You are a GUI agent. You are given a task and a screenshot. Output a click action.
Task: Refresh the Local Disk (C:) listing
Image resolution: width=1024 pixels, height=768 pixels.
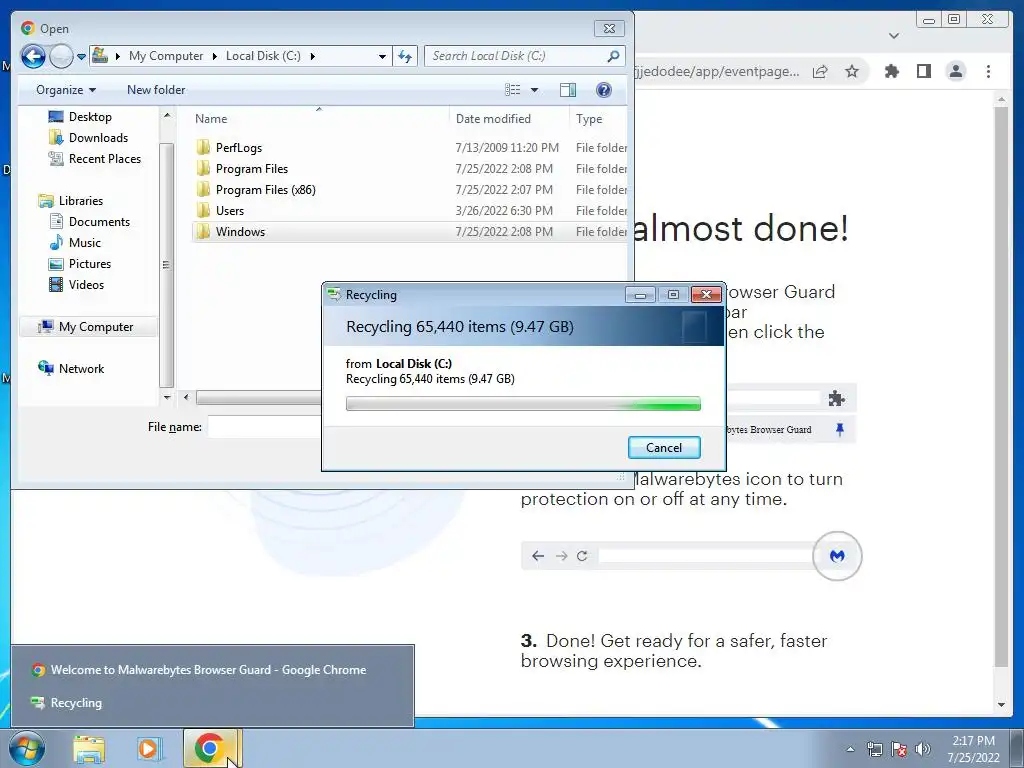(x=405, y=56)
